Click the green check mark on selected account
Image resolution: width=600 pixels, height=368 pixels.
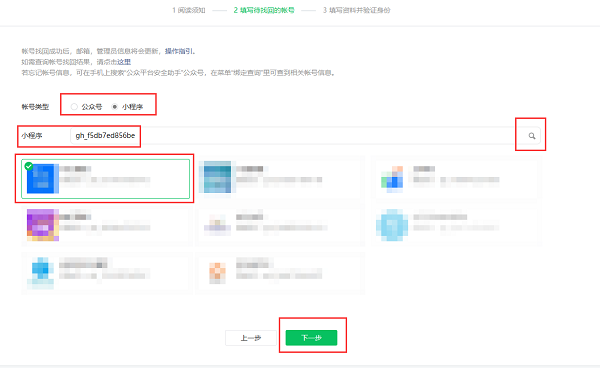click(29, 166)
